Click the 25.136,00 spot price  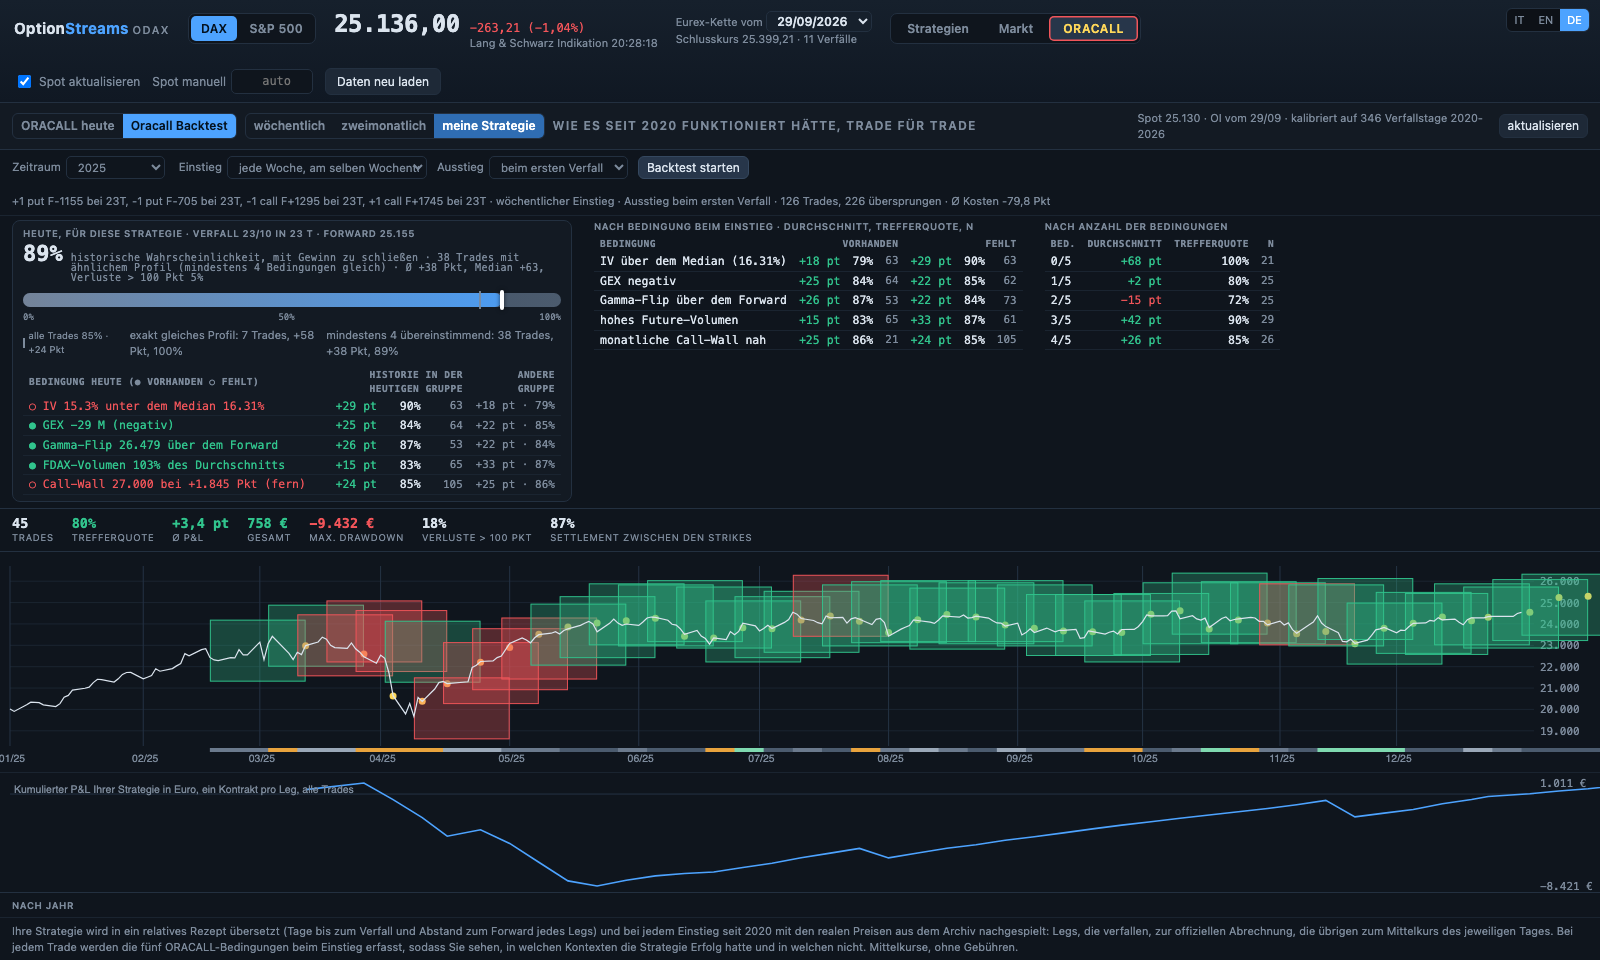point(397,24)
